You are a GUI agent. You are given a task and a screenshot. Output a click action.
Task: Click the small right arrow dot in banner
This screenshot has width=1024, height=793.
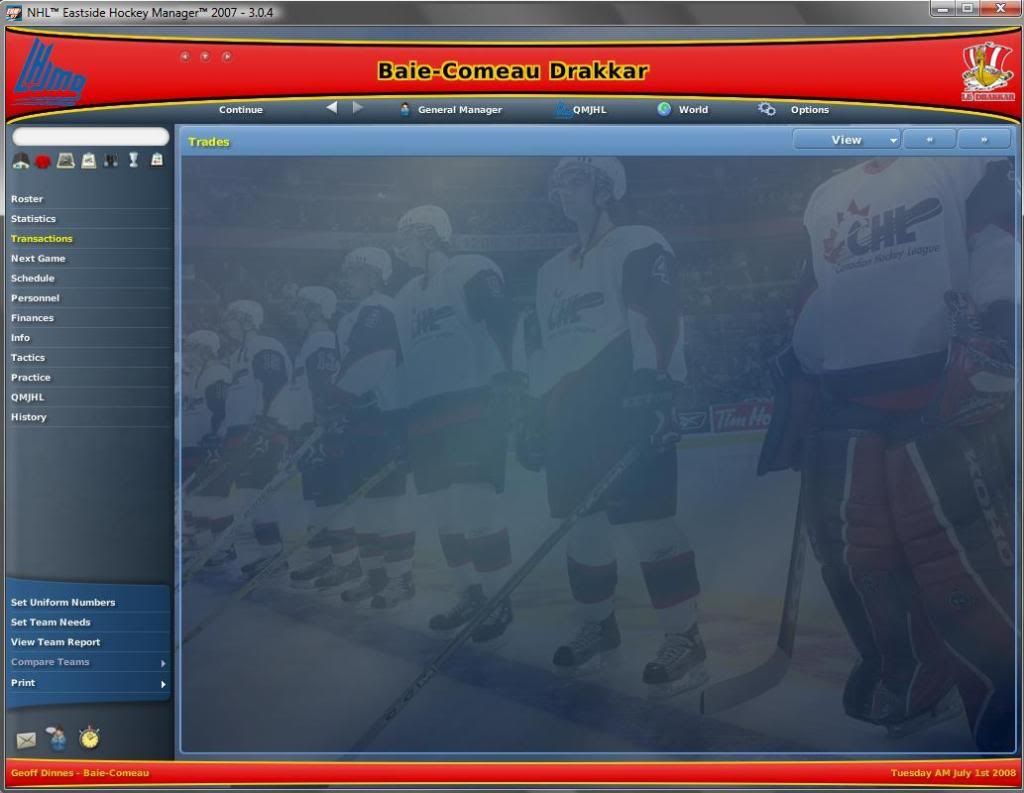coord(226,57)
